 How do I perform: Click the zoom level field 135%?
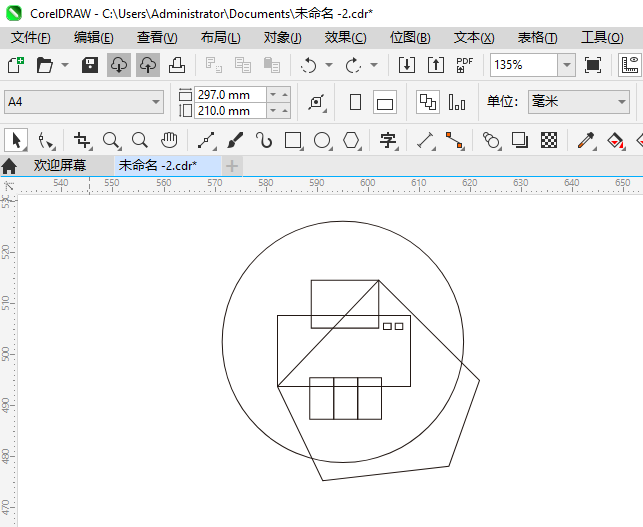click(x=524, y=65)
